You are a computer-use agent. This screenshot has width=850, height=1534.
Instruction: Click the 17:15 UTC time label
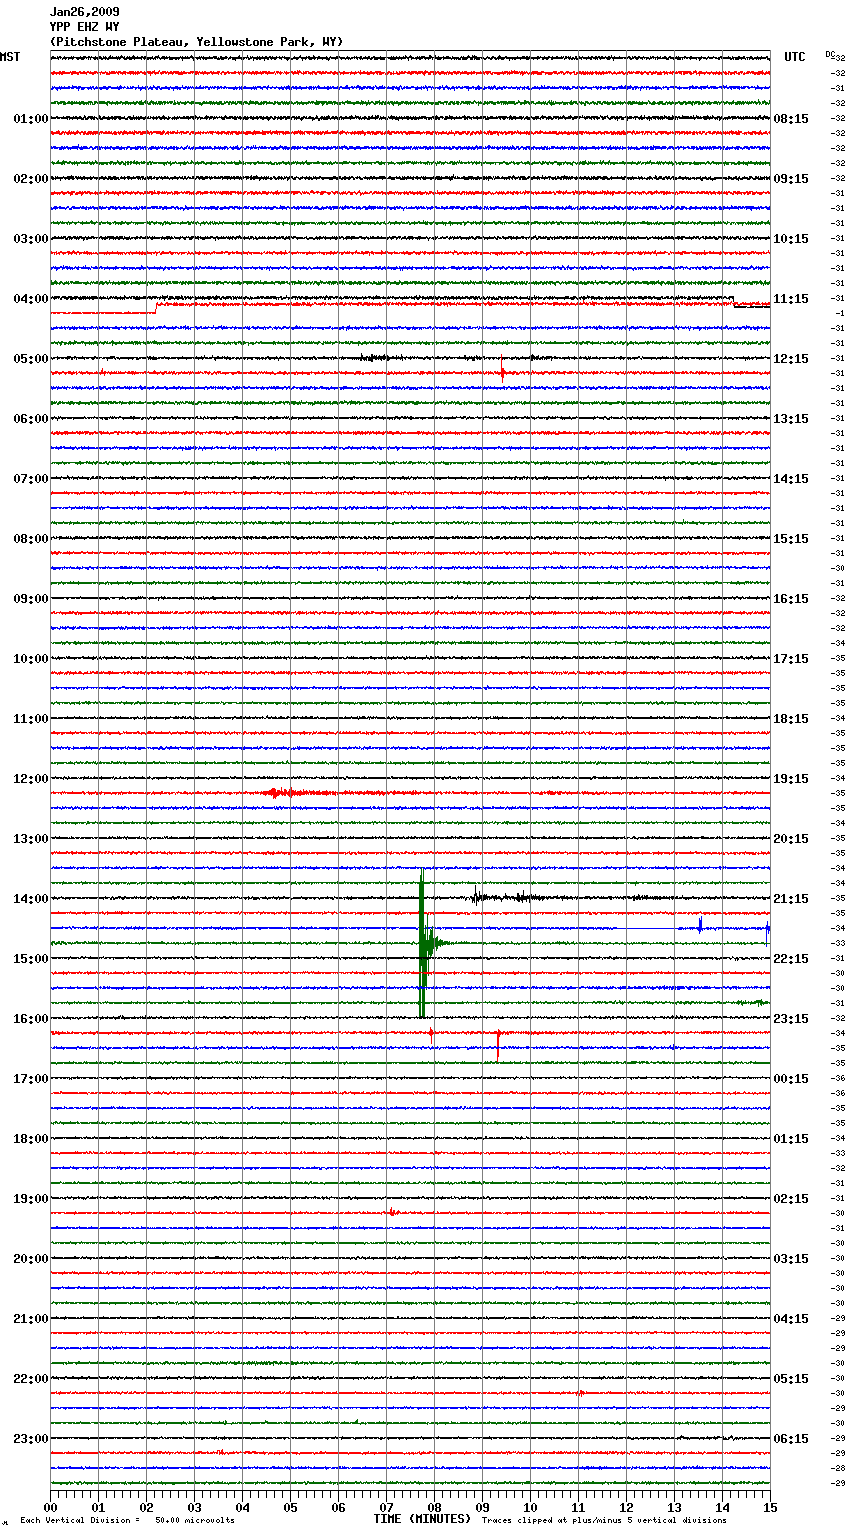[791, 659]
